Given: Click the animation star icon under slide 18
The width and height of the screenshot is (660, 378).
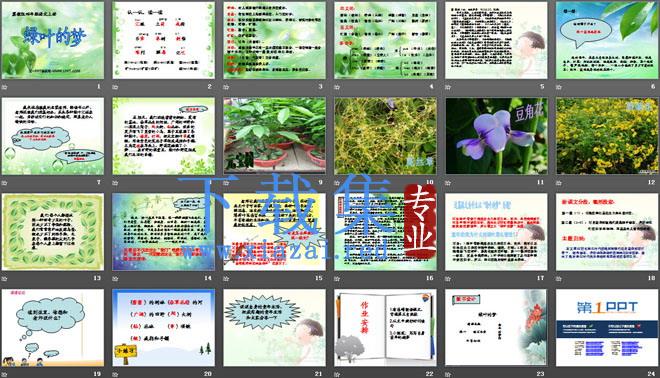Looking at the screenshot, I should click(559, 278).
